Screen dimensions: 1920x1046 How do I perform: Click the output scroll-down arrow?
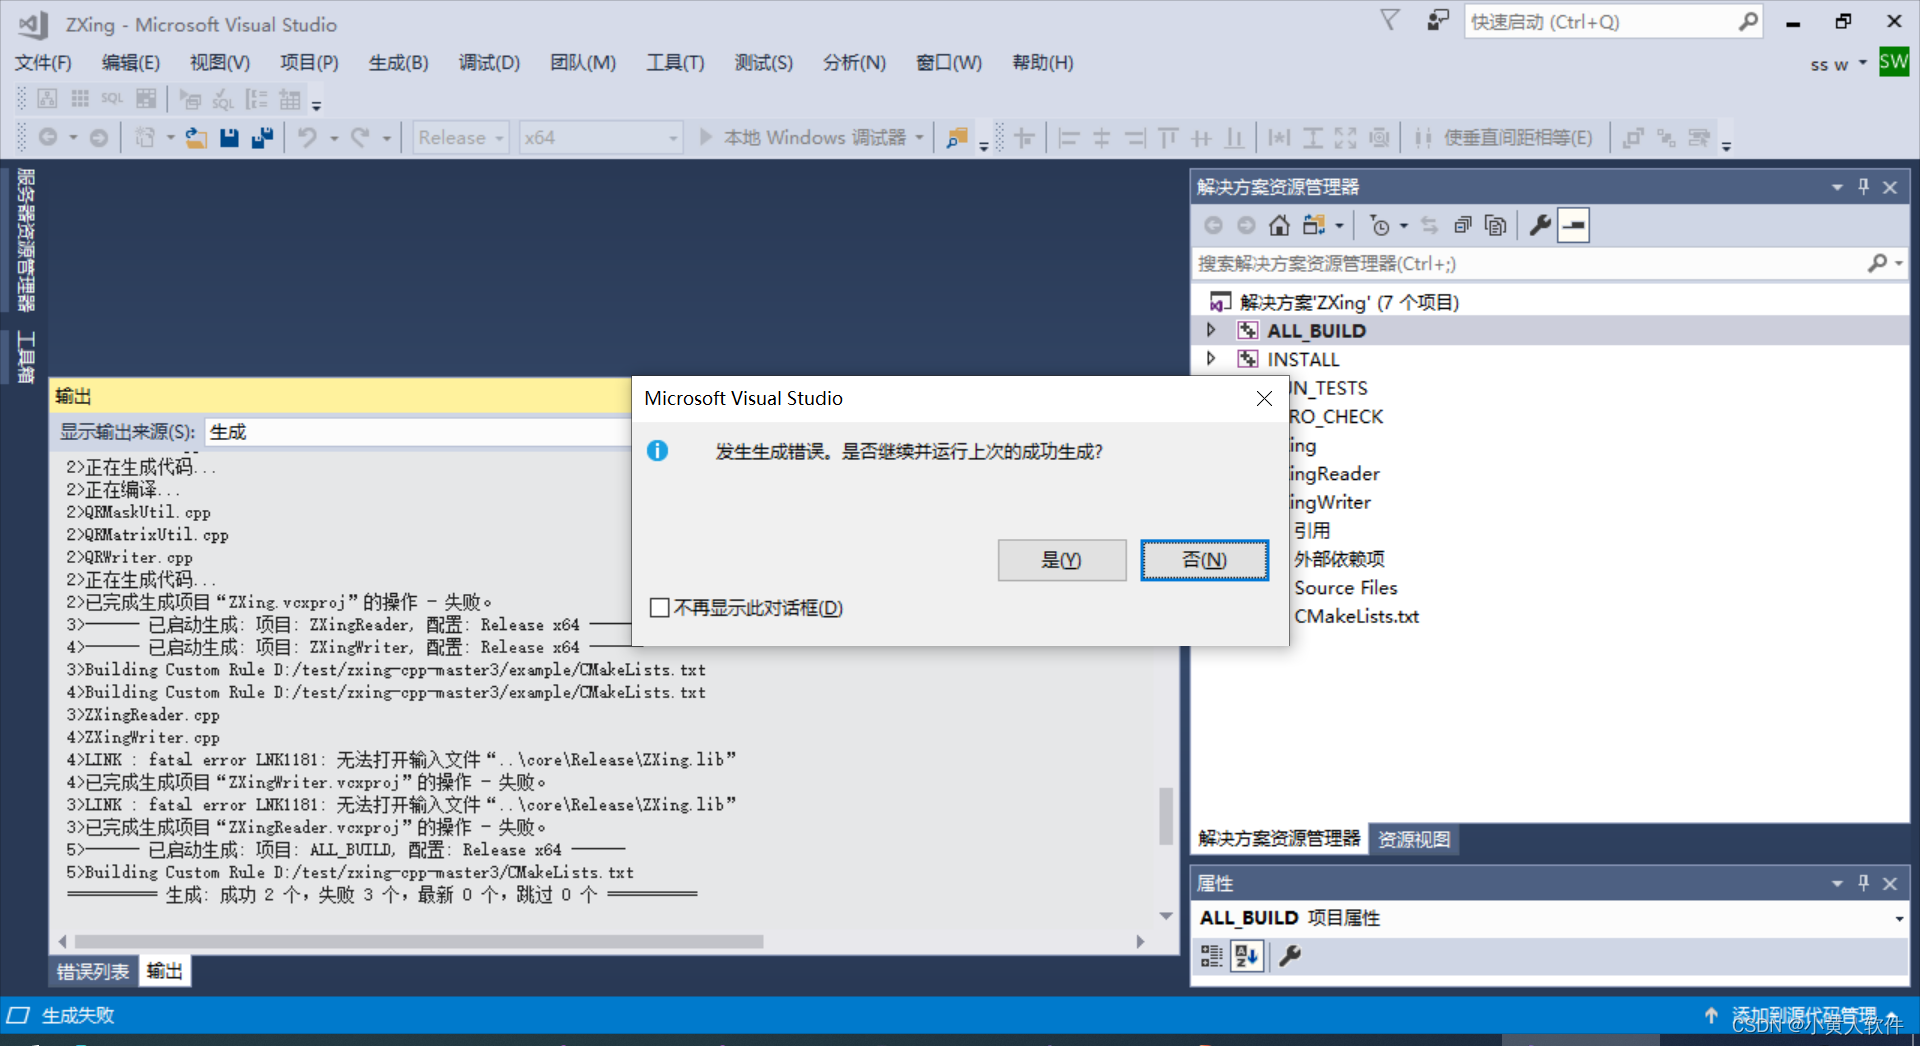click(x=1166, y=916)
